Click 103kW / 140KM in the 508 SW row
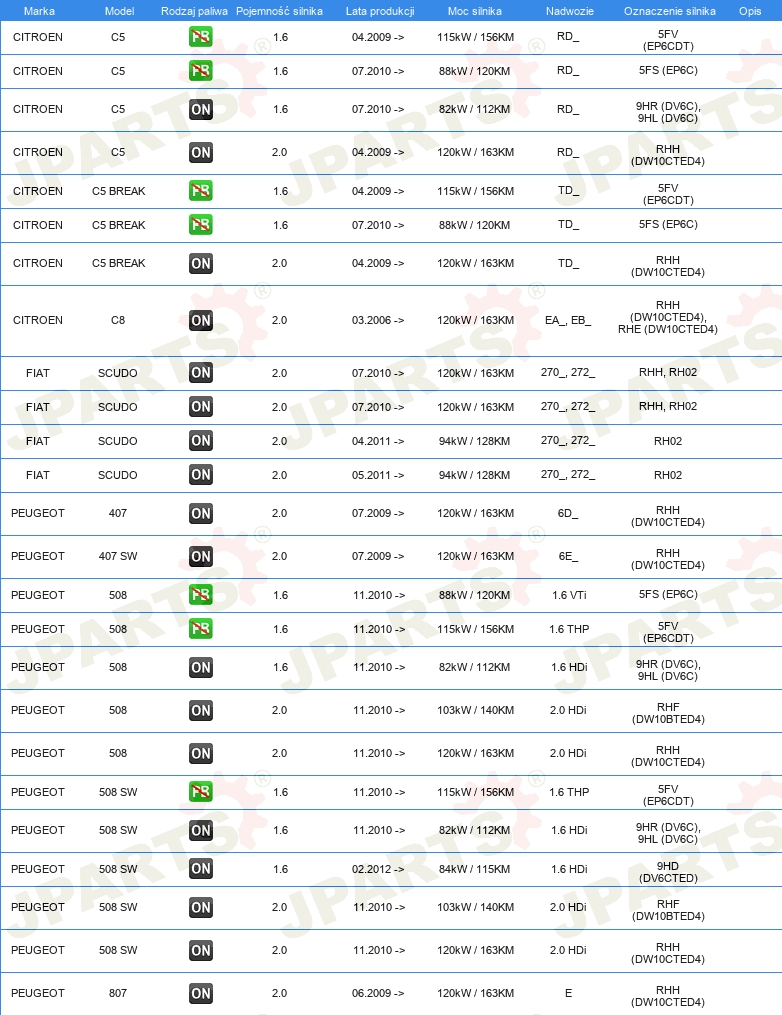The height and width of the screenshot is (1015, 782). coord(475,907)
